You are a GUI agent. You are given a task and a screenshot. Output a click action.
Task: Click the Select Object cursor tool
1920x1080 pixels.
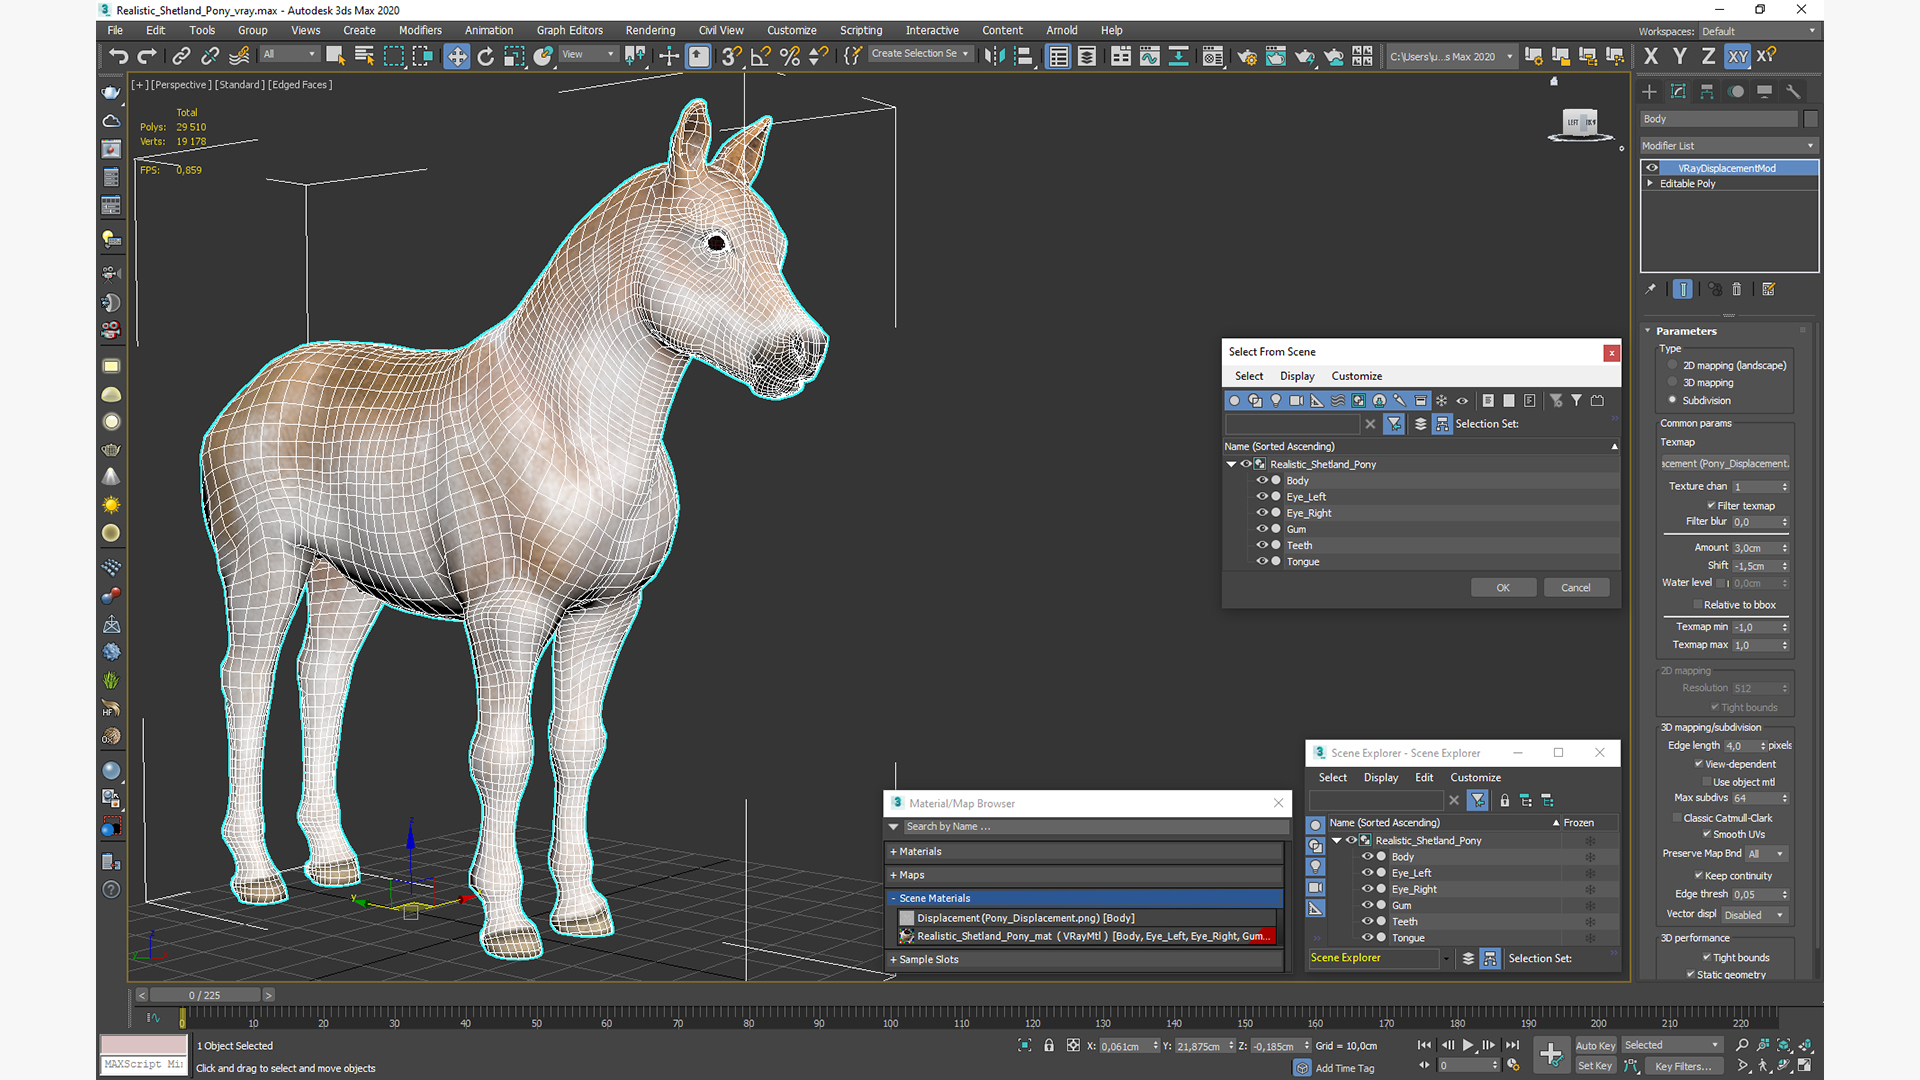(x=336, y=56)
